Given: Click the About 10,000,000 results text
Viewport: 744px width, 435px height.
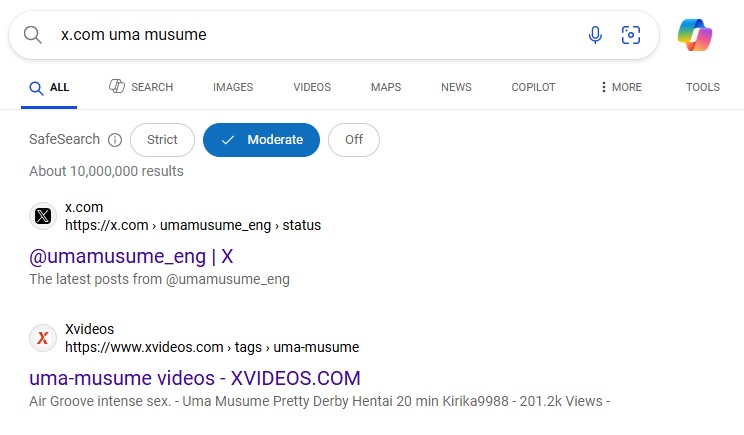Looking at the screenshot, I should 106,171.
